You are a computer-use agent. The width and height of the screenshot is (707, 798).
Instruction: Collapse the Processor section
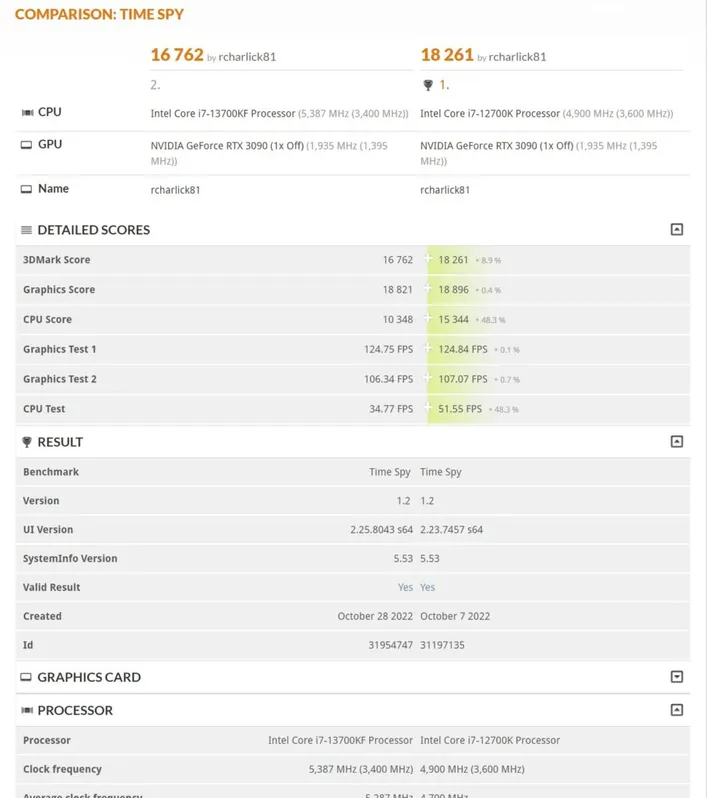677,710
